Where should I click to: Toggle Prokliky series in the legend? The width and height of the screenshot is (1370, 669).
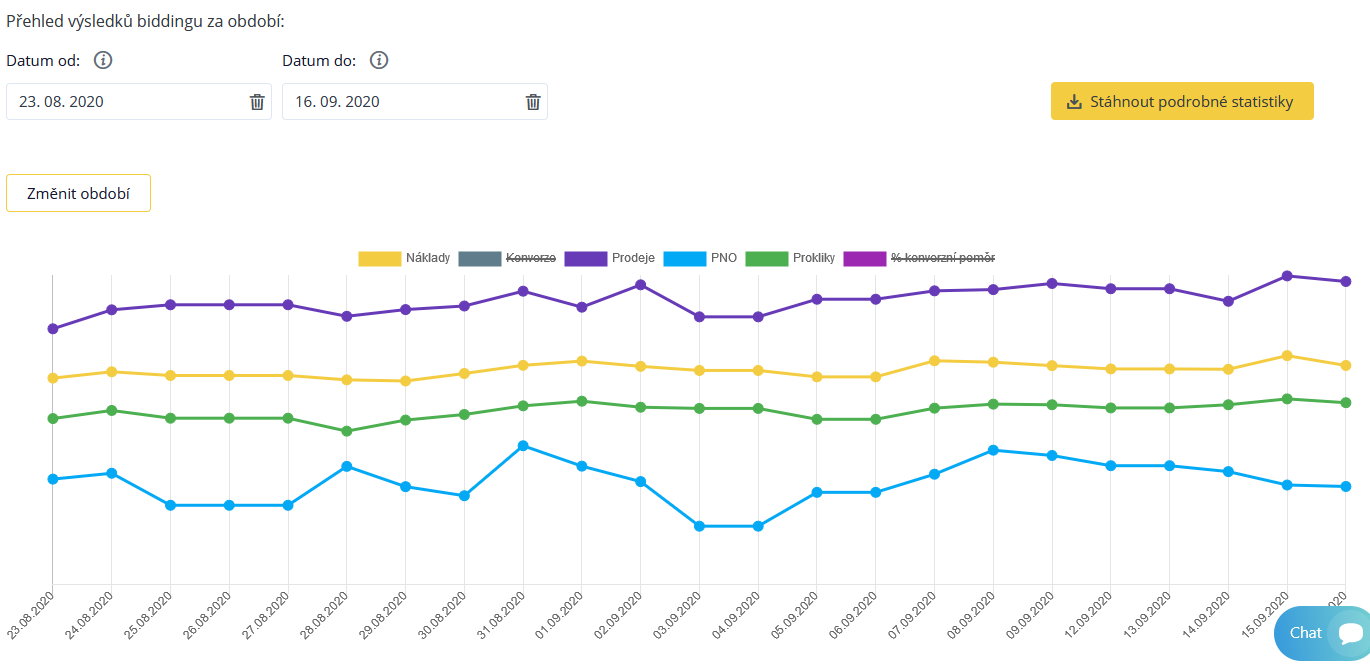[811, 258]
